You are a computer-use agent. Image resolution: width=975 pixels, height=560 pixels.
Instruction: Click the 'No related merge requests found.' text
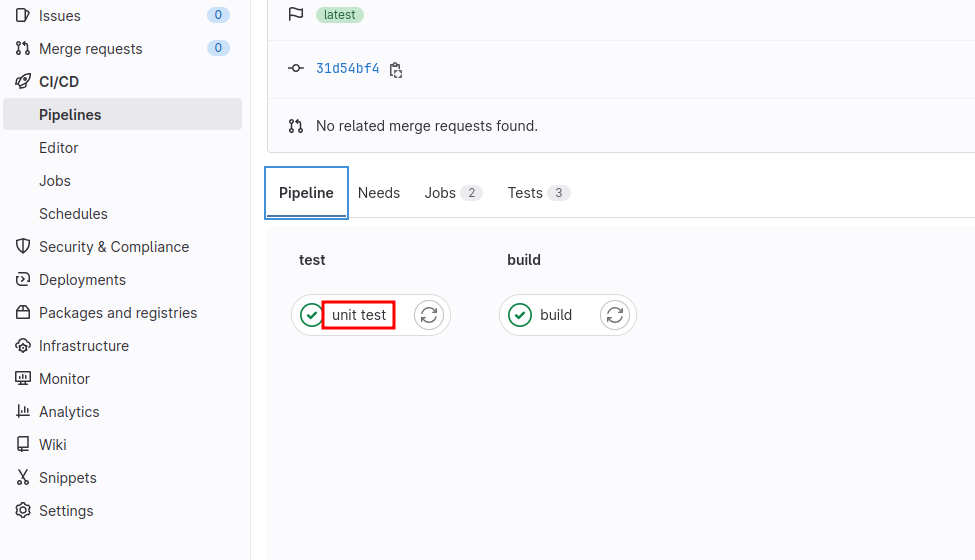(x=427, y=126)
